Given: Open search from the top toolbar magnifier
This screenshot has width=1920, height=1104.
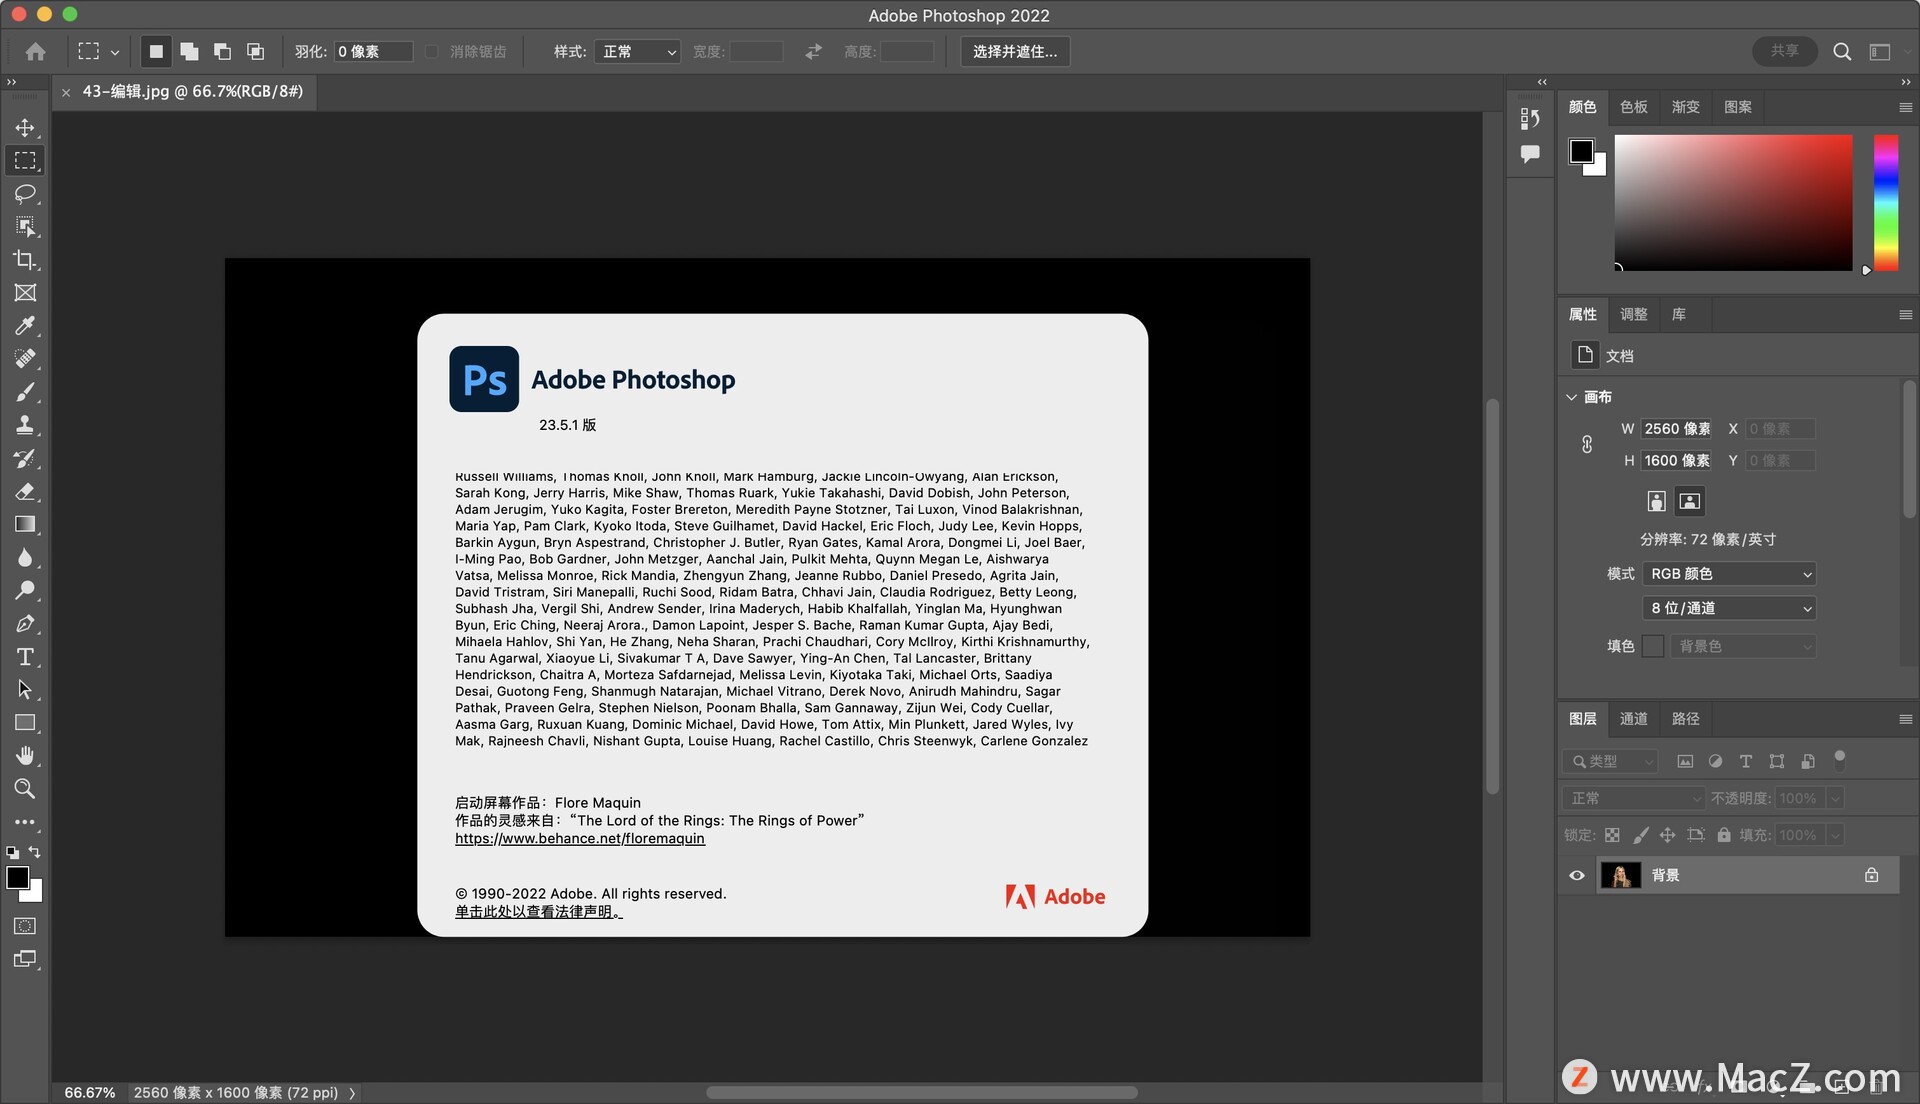Looking at the screenshot, I should point(1841,51).
